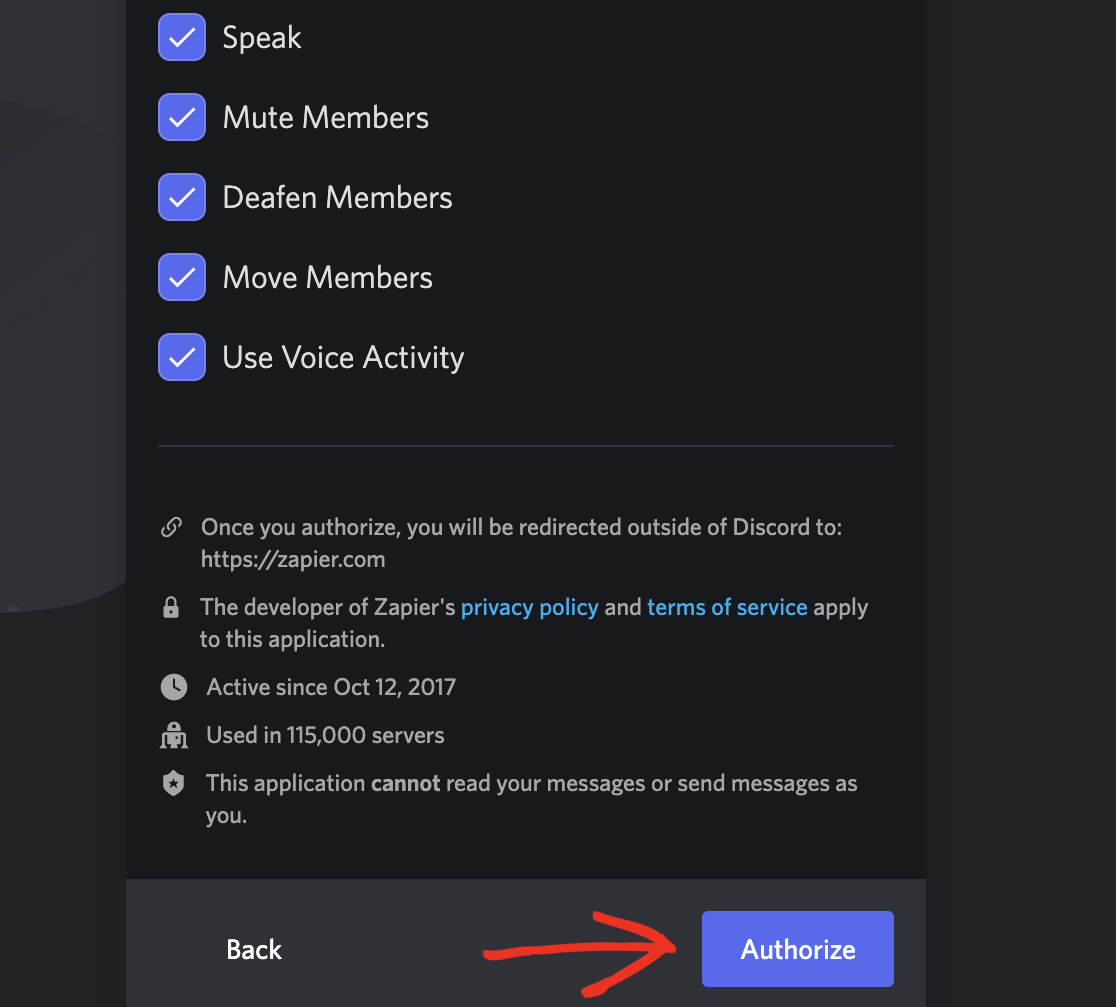The image size is (1116, 1007).
Task: Toggle the Deafen Members checkbox
Action: [x=182, y=197]
